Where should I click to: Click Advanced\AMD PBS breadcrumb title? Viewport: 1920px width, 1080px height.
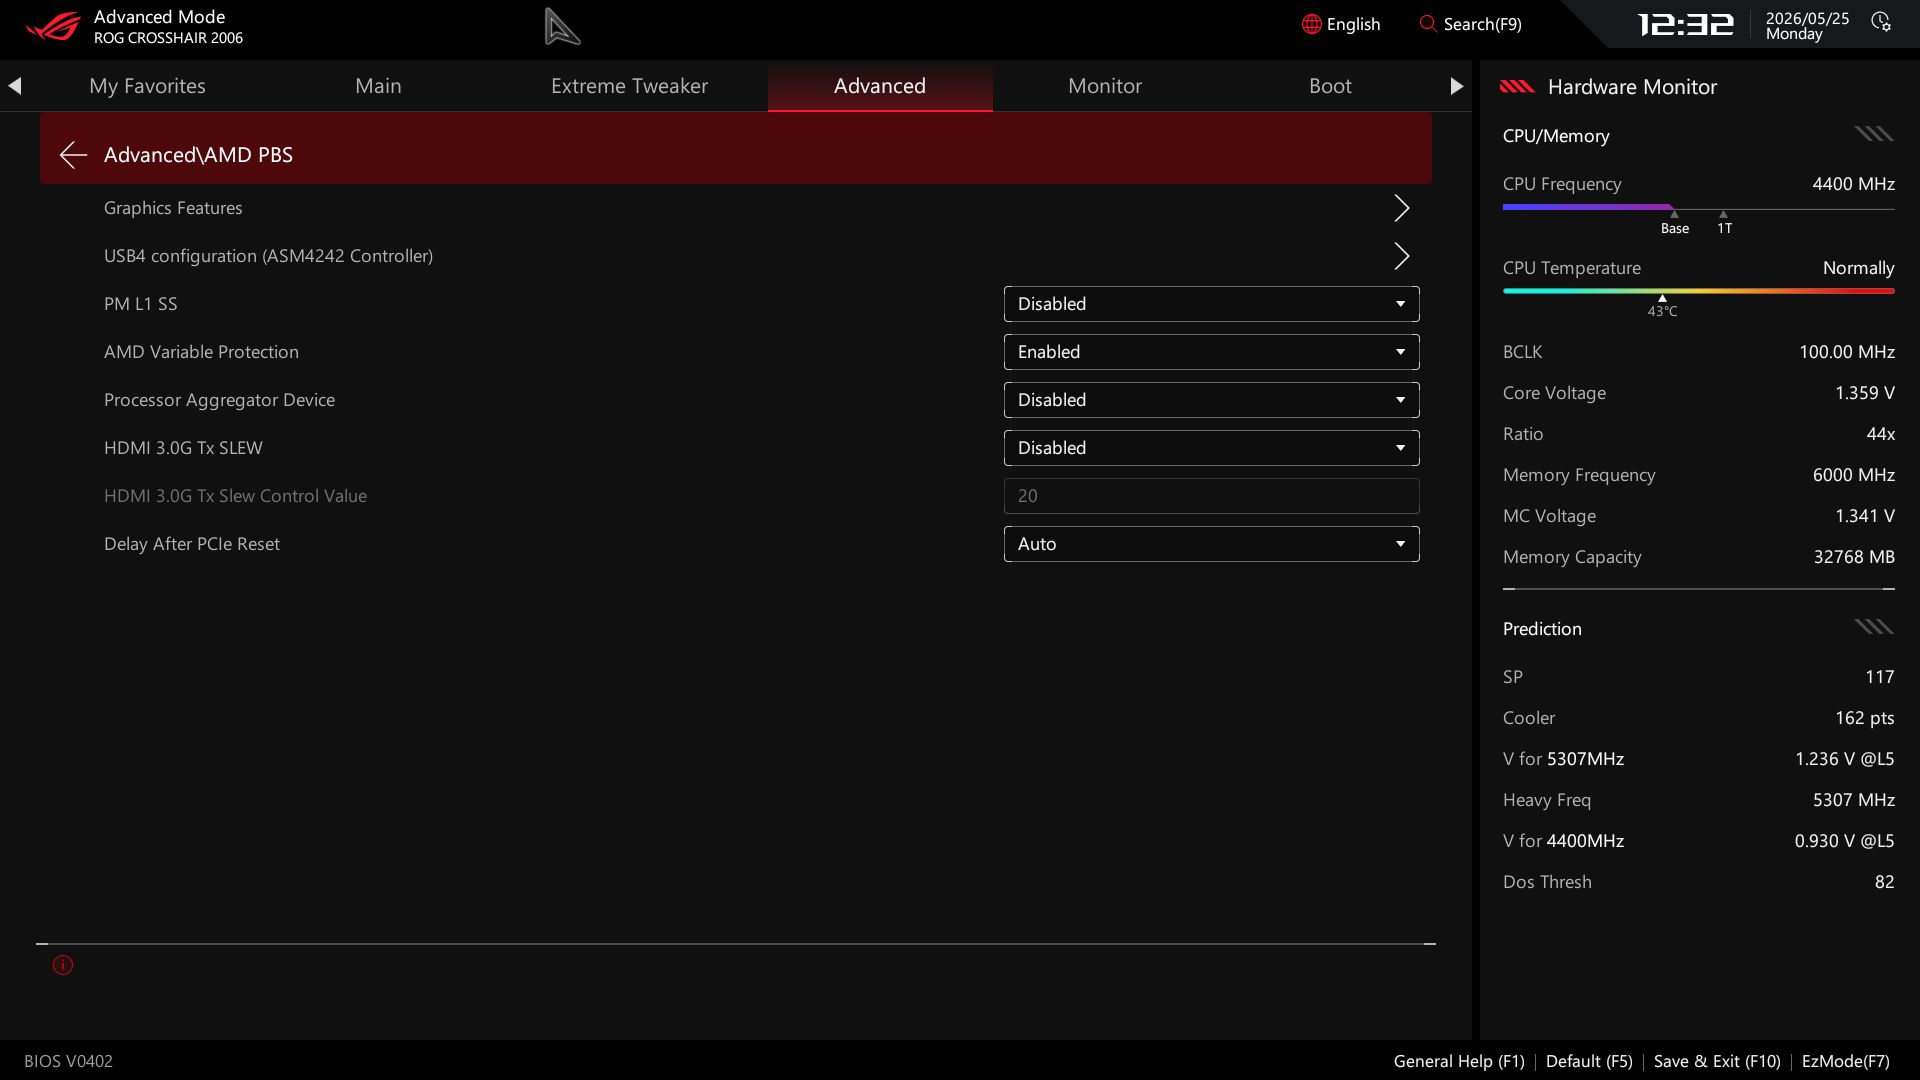[198, 154]
